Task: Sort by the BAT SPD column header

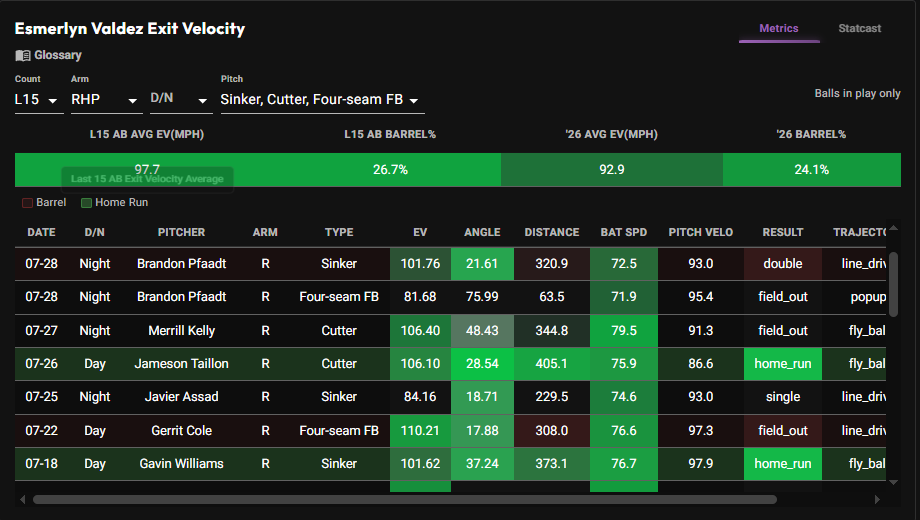Action: tap(624, 232)
